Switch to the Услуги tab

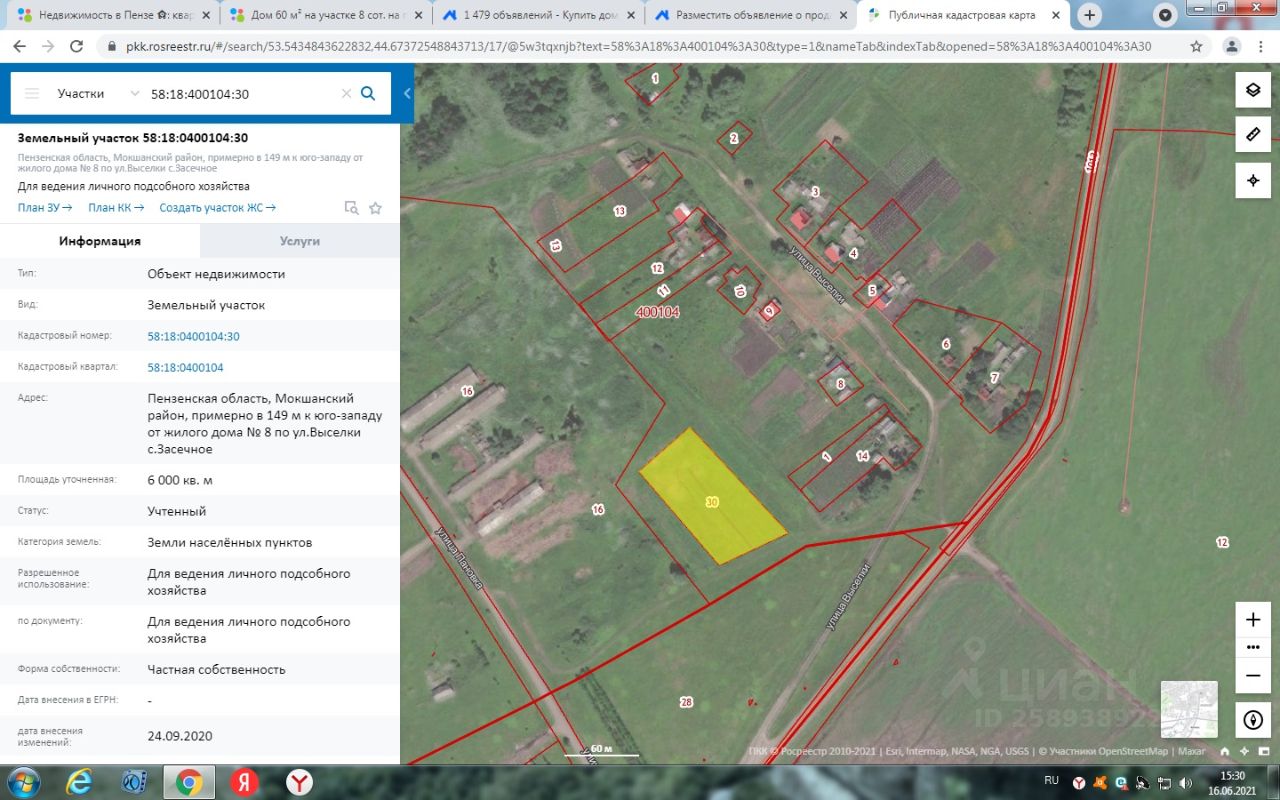click(300, 241)
